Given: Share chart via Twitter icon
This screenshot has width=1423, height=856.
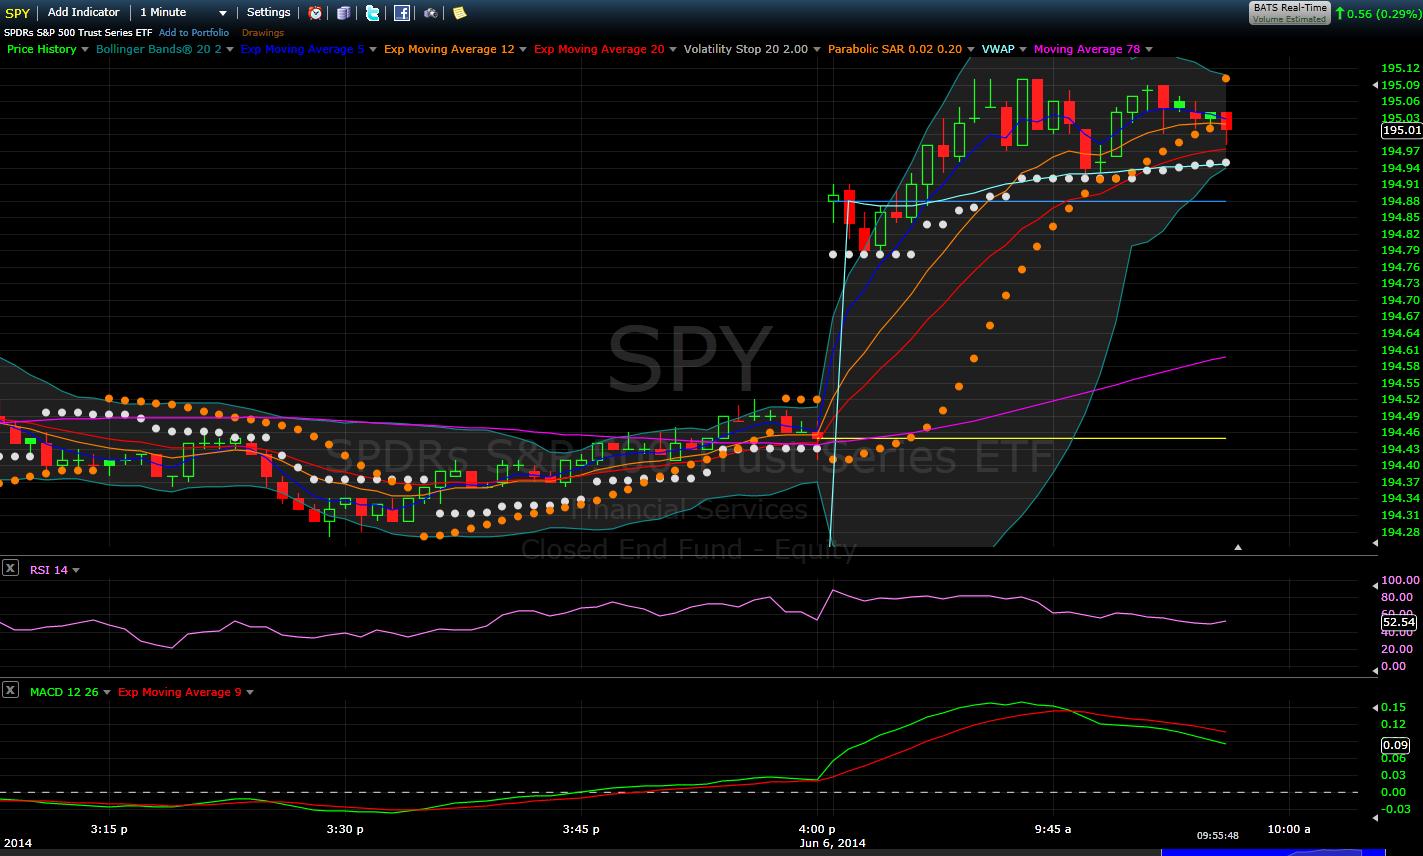Looking at the screenshot, I should (x=373, y=13).
